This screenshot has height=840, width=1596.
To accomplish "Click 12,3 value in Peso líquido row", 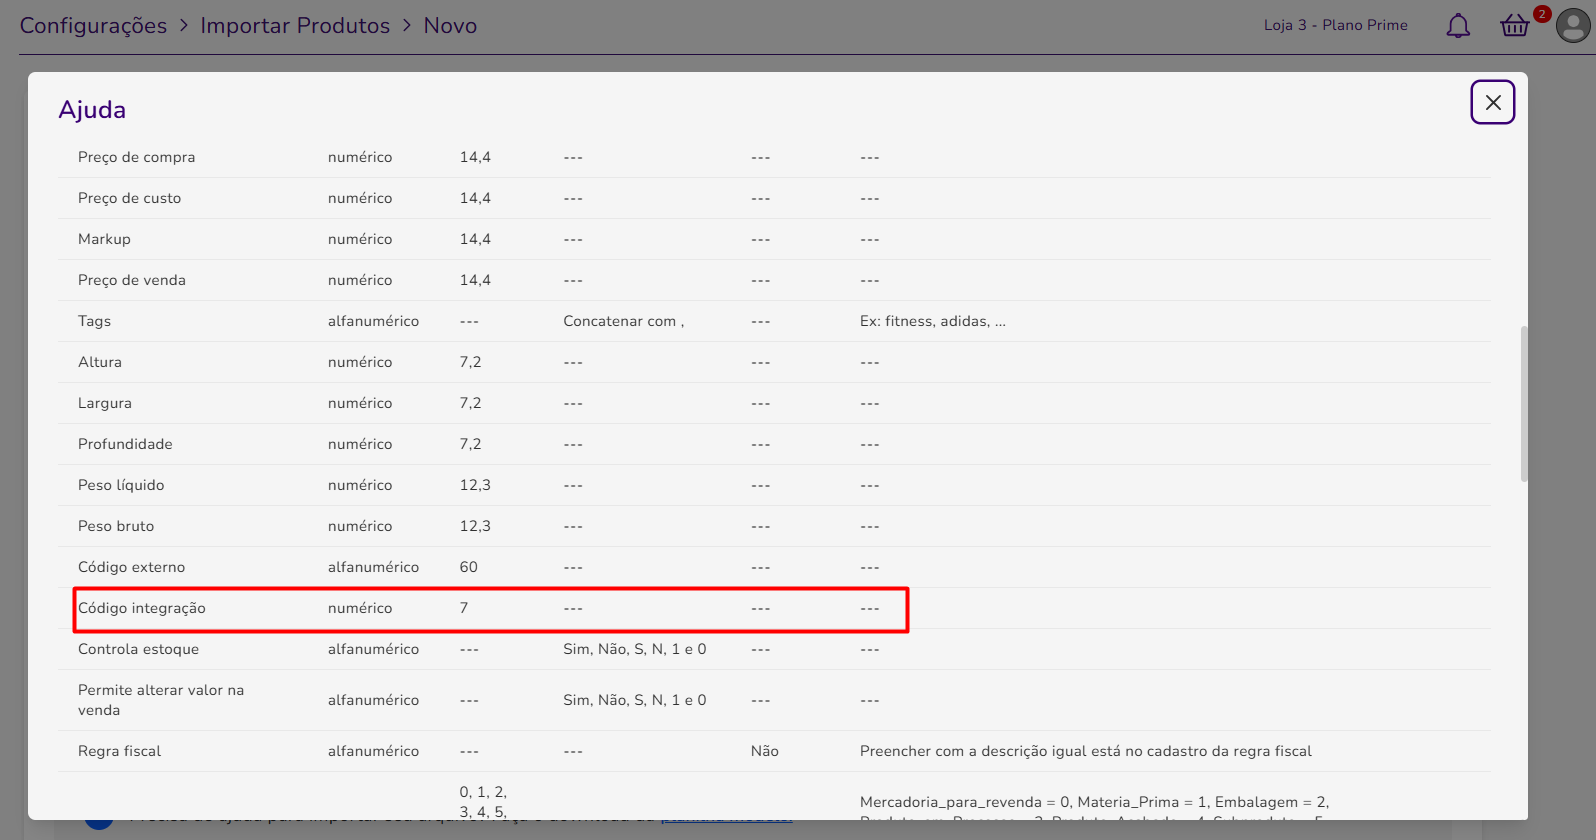I will point(475,485).
